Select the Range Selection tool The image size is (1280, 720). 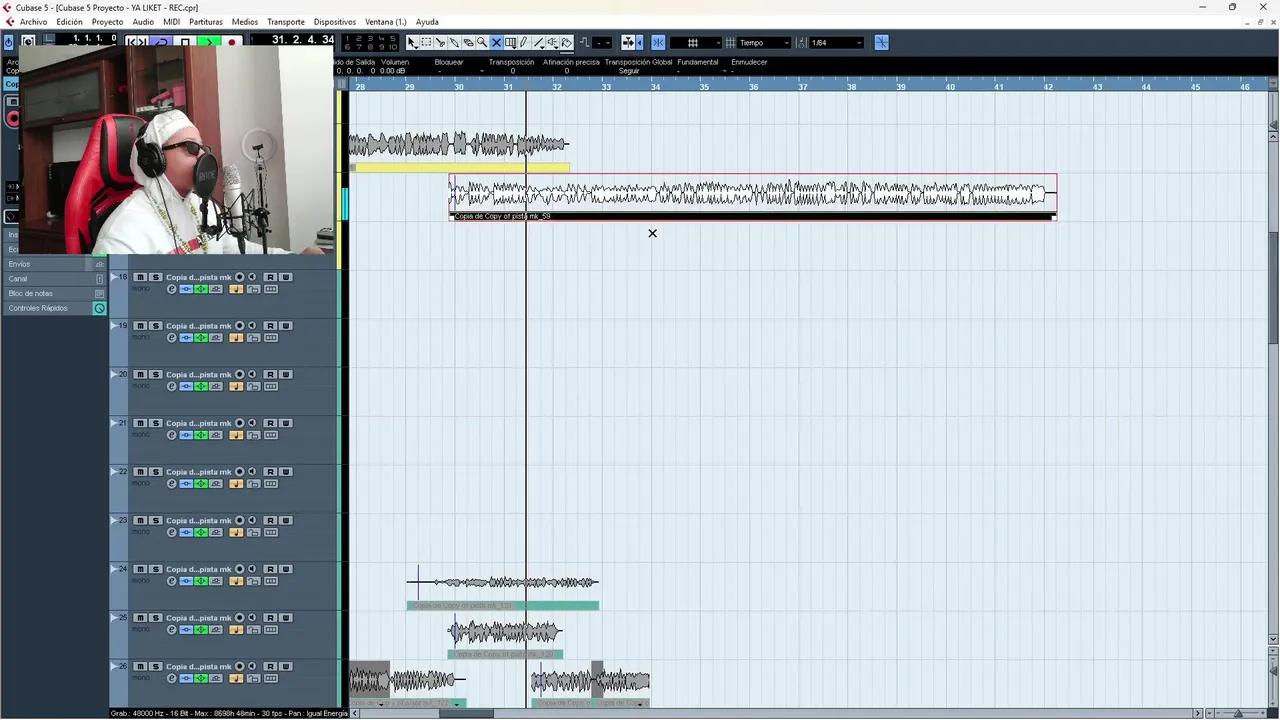[x=426, y=43]
